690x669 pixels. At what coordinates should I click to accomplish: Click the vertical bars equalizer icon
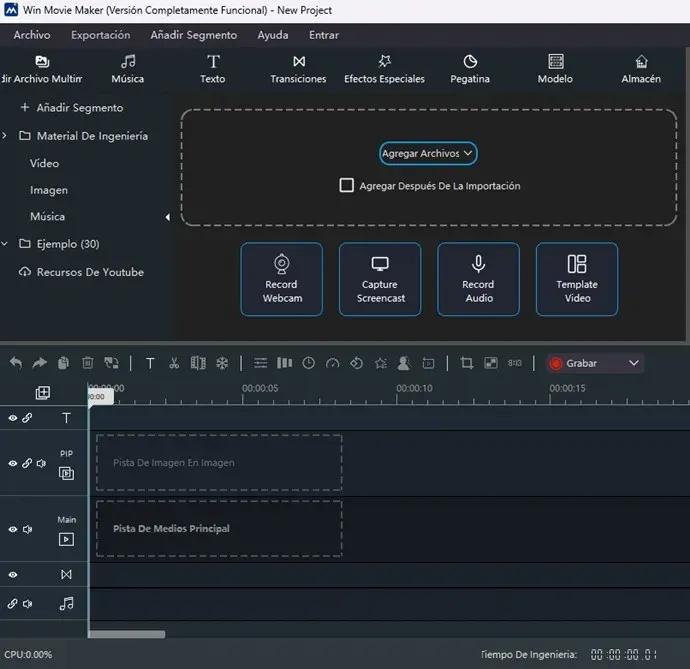click(x=284, y=363)
